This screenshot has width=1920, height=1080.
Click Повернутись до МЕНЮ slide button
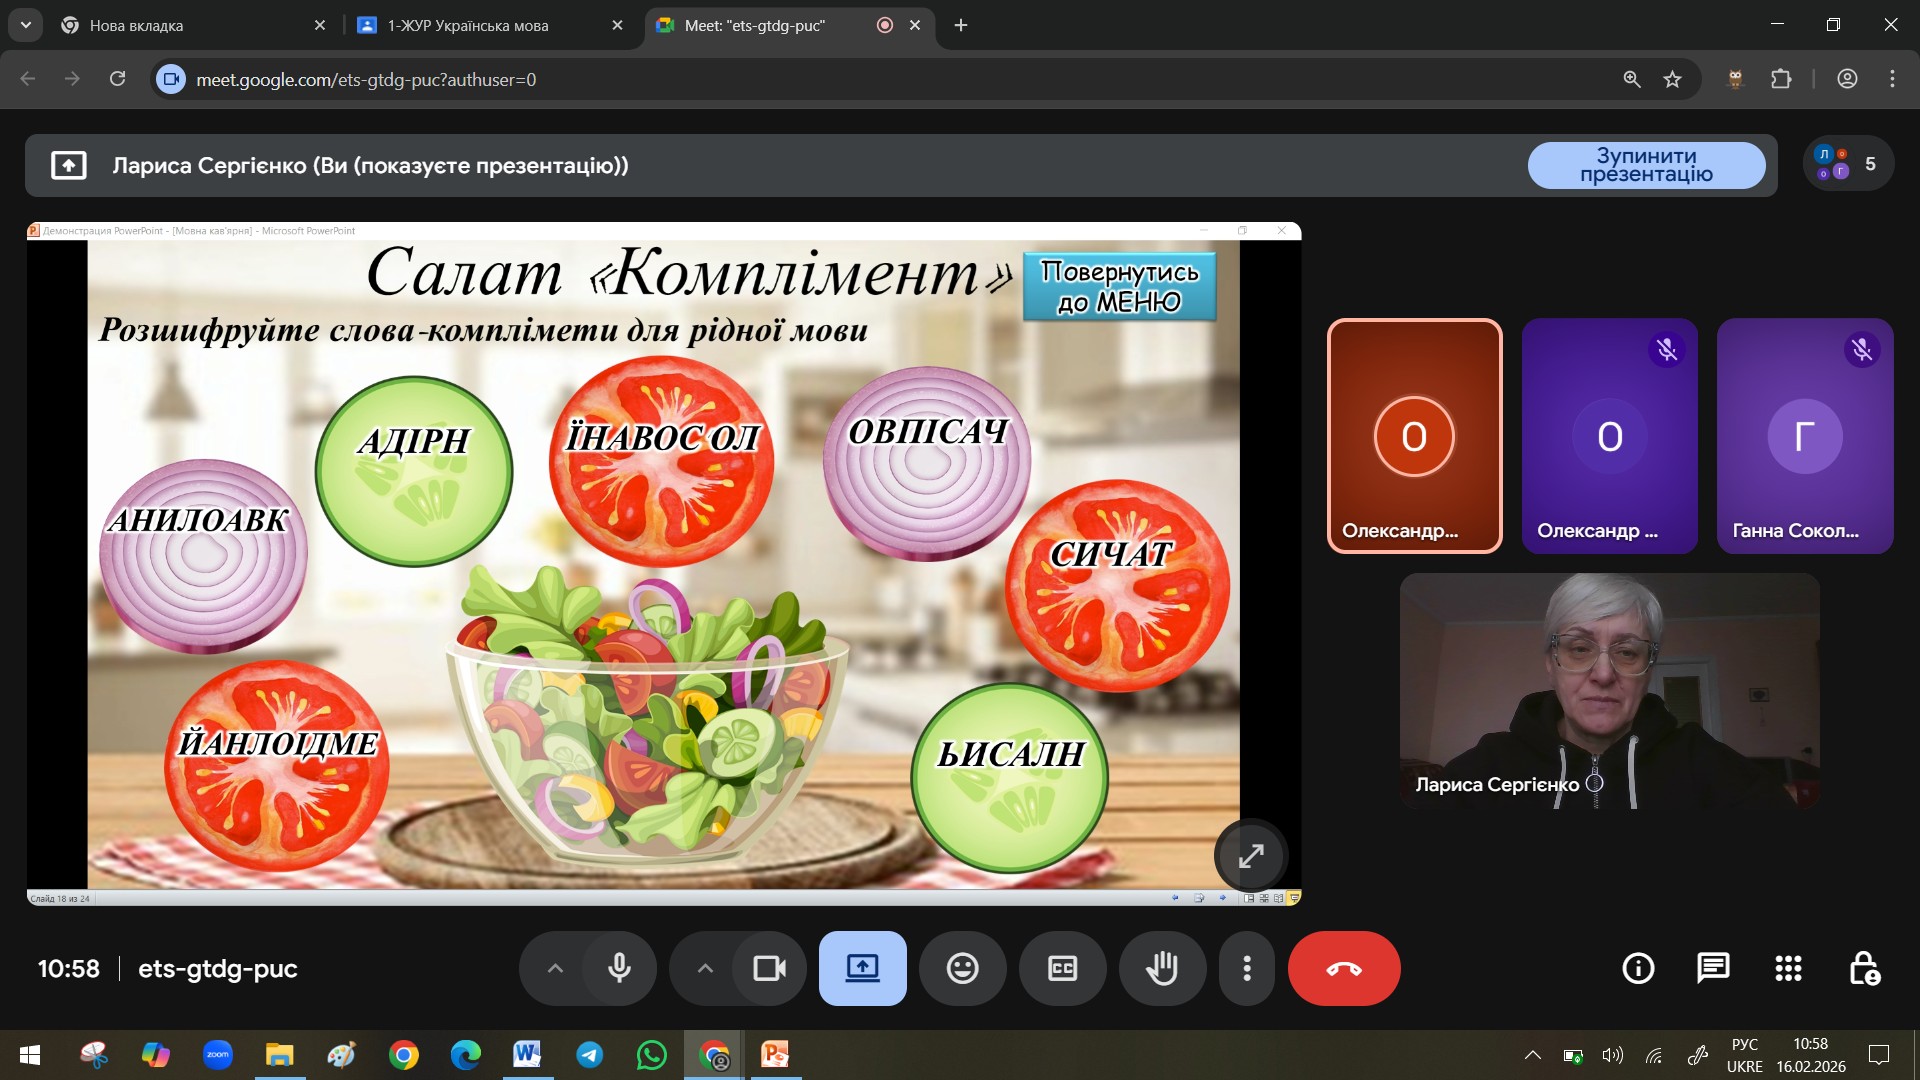tap(1119, 287)
